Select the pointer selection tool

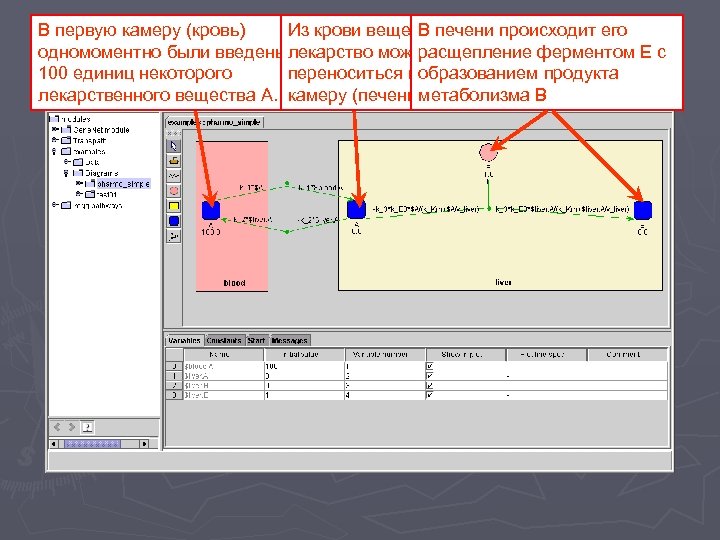(x=174, y=146)
